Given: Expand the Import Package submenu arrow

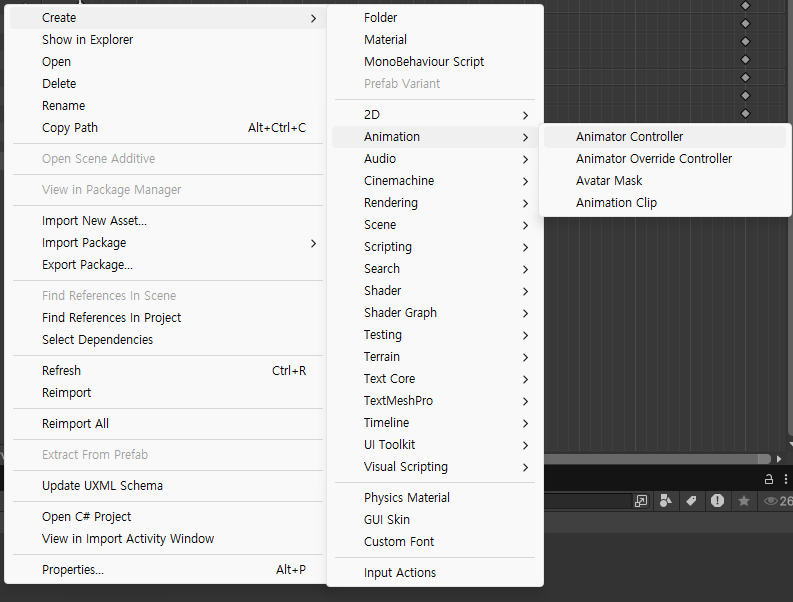Looking at the screenshot, I should [x=314, y=243].
